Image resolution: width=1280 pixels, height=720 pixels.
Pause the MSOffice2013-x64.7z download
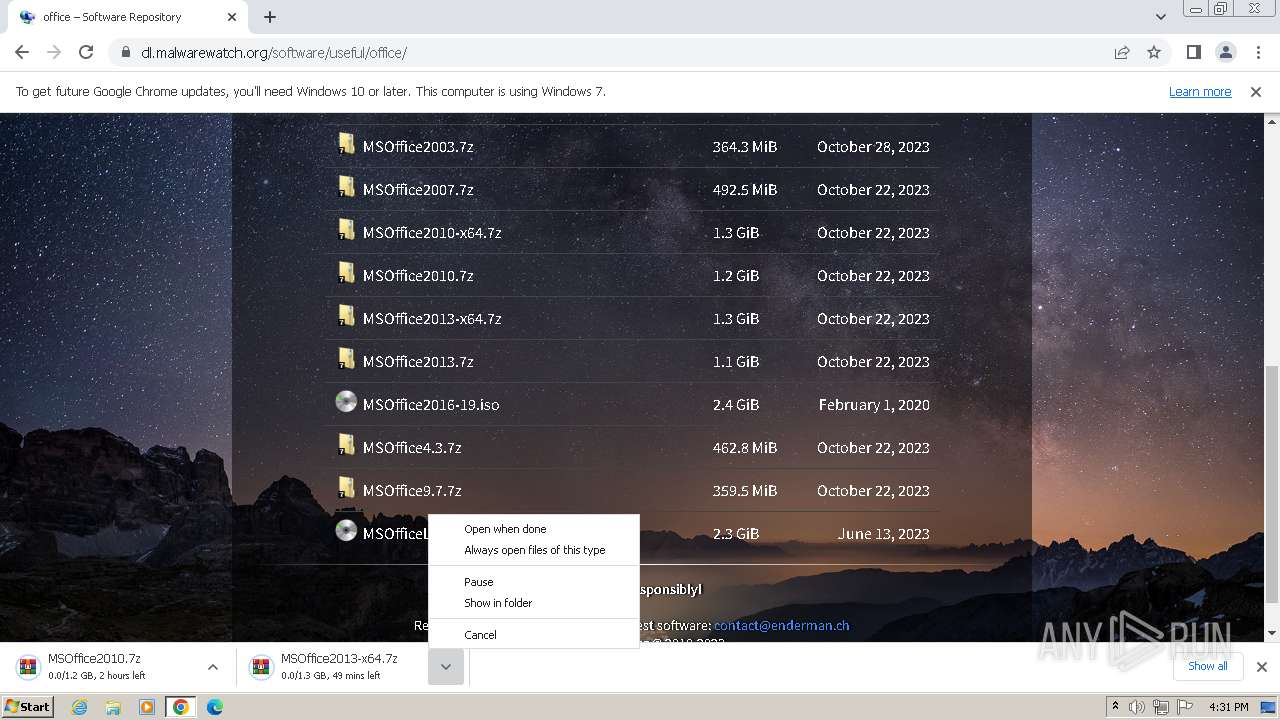[534, 582]
